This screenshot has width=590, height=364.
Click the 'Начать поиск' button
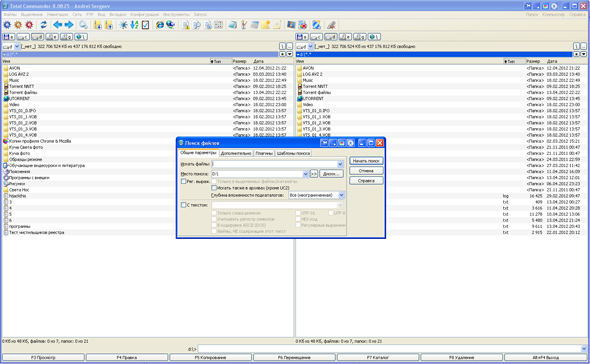[366, 161]
